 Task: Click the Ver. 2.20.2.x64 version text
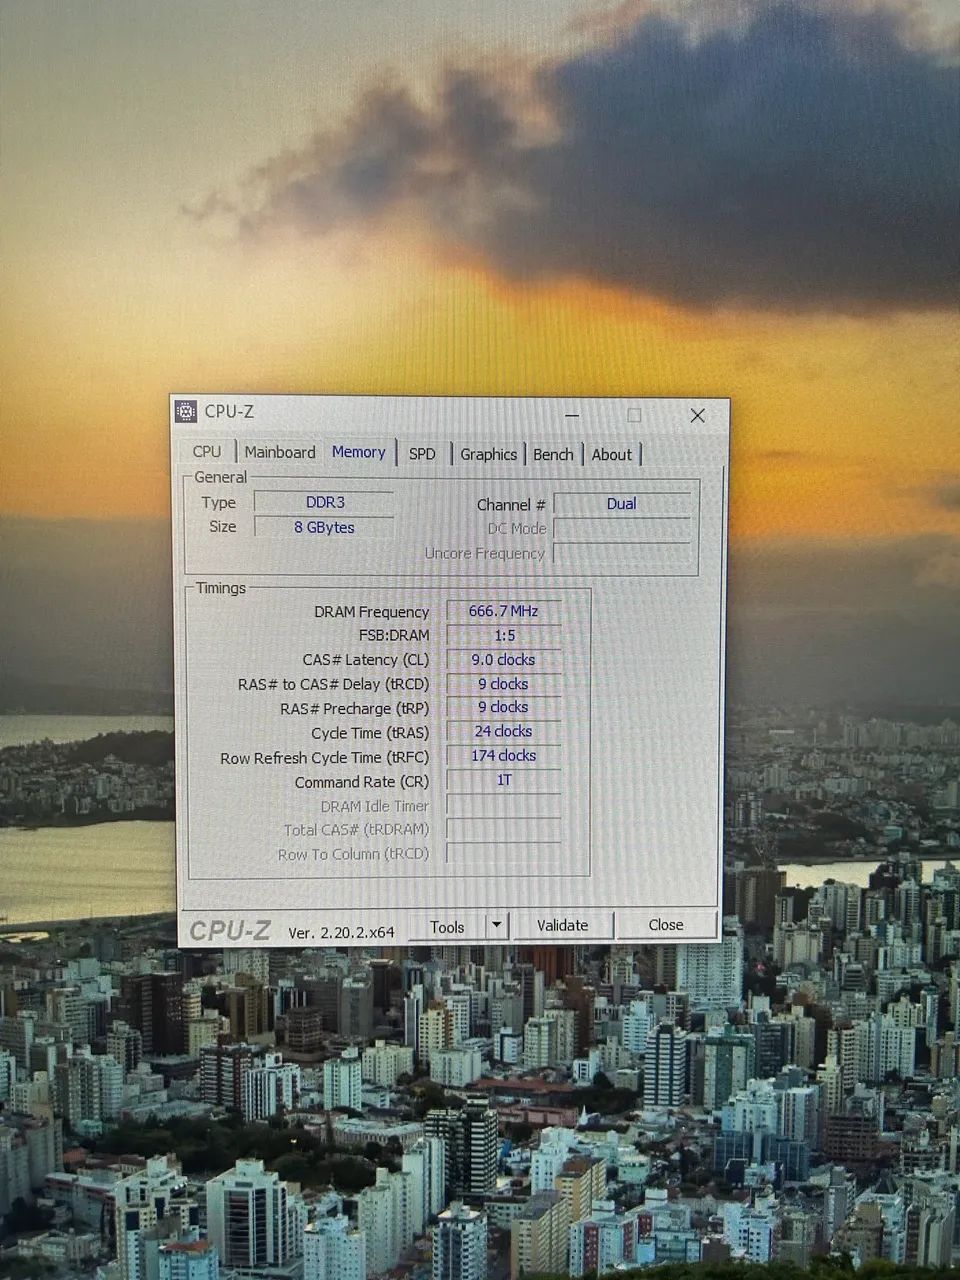[x=341, y=932]
